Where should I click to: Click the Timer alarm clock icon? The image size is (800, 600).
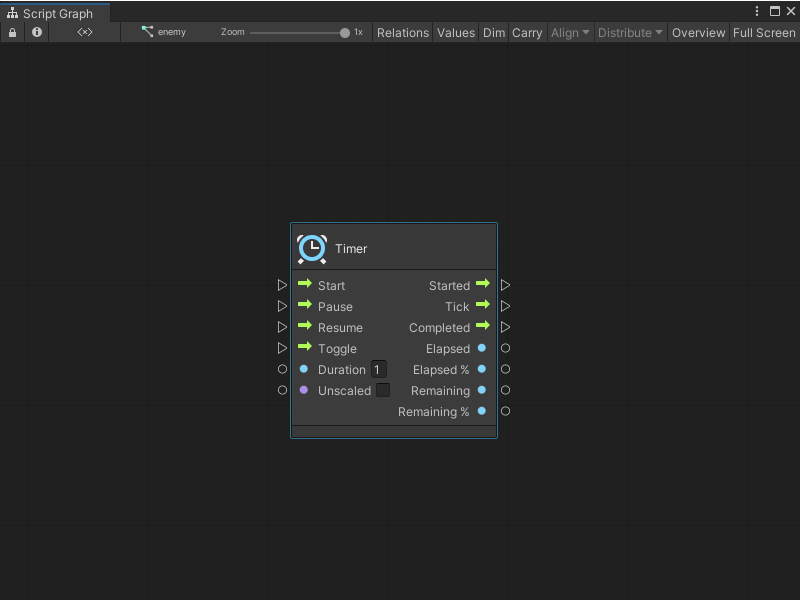311,248
